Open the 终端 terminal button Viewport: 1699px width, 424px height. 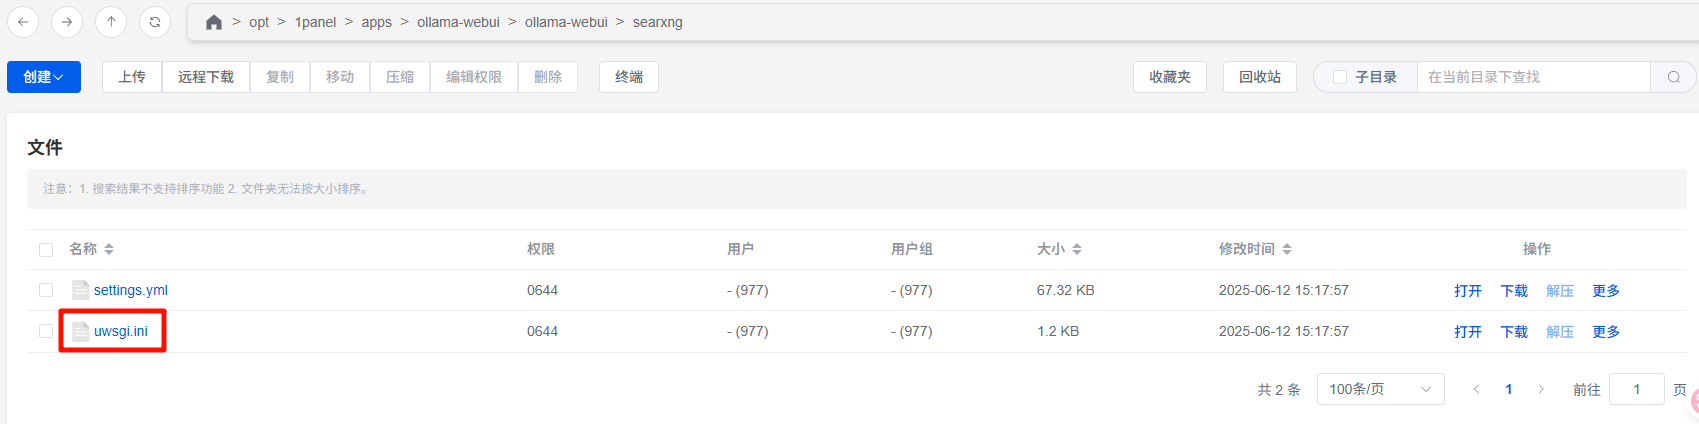click(629, 77)
